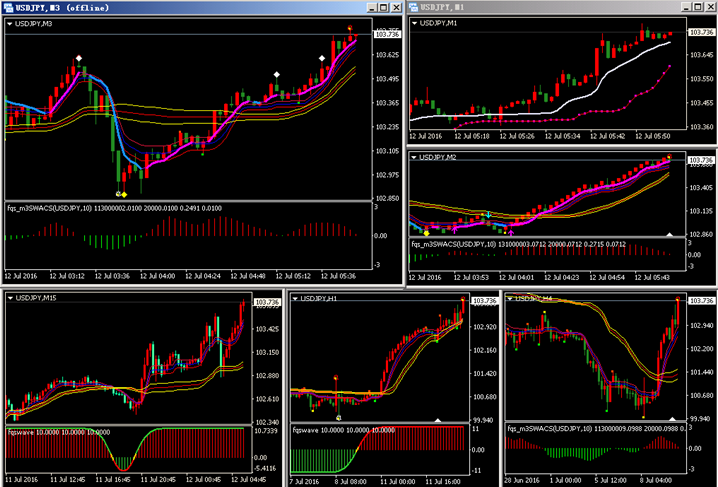Activate the USDJPY,M3 (offline) title bar
Image resolution: width=718 pixels, height=487 pixels.
[x=150, y=8]
